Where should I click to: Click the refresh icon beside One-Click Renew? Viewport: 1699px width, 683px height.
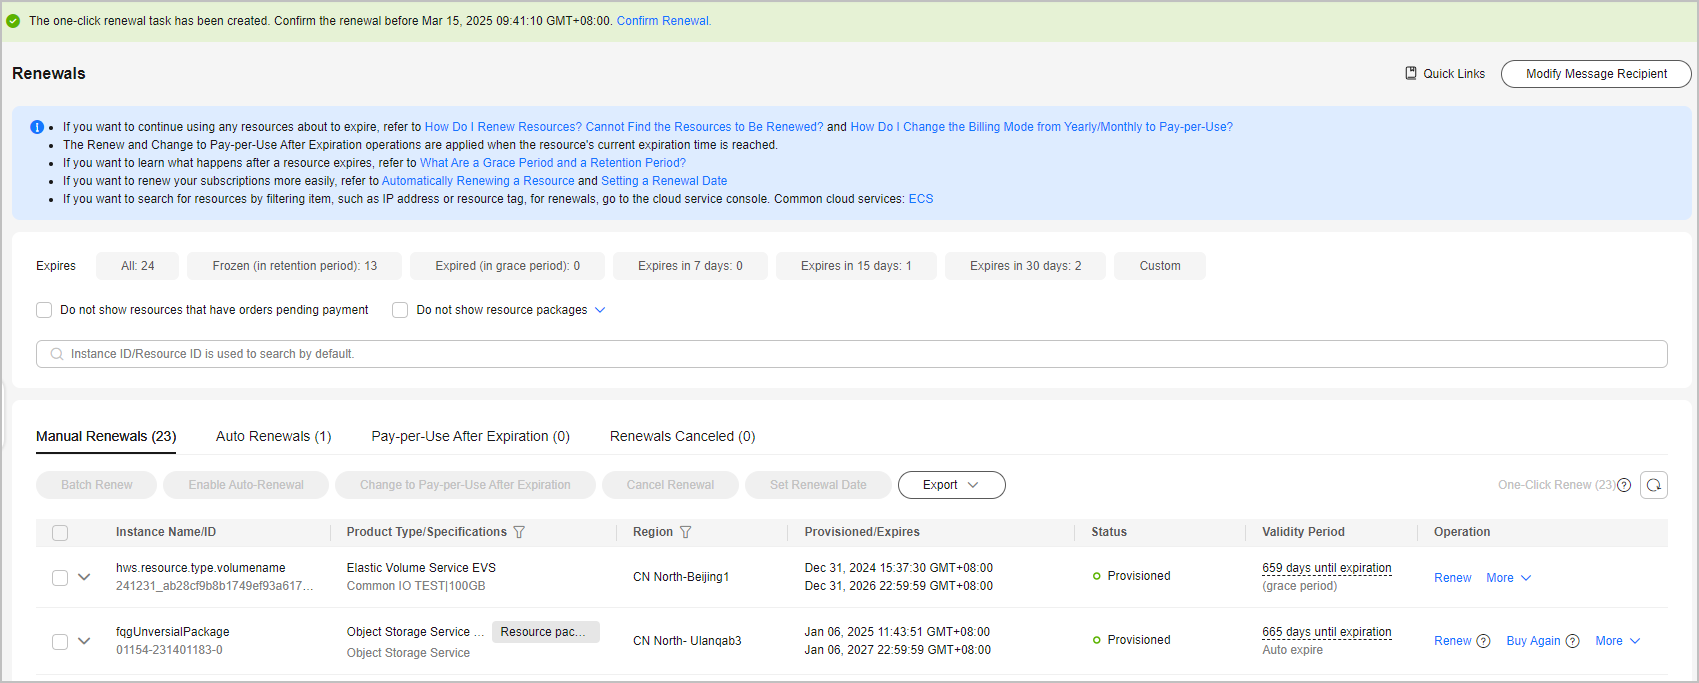[x=1654, y=485]
